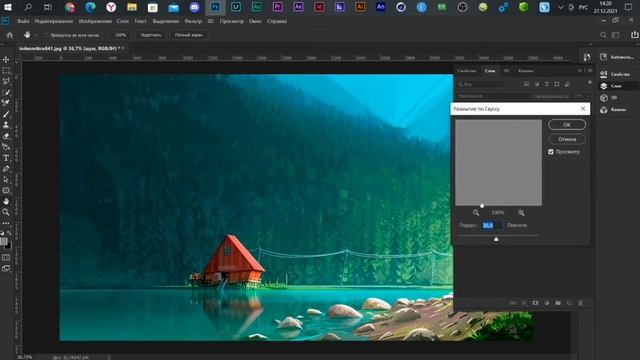This screenshot has height=360, width=640.
Task: Select the Rectangle shape tool
Action: pos(6,191)
